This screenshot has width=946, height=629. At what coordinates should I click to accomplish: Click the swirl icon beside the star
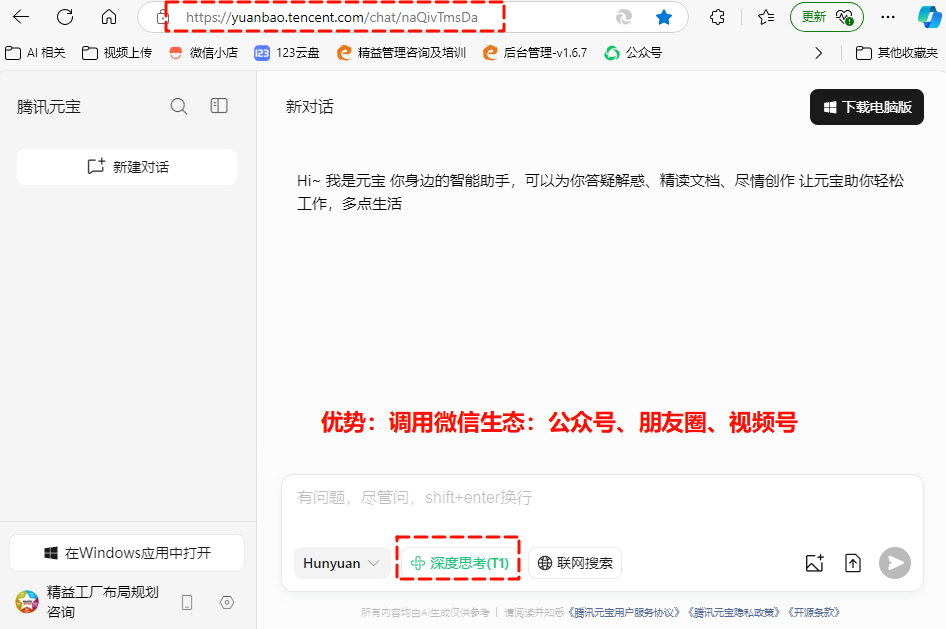tap(624, 17)
